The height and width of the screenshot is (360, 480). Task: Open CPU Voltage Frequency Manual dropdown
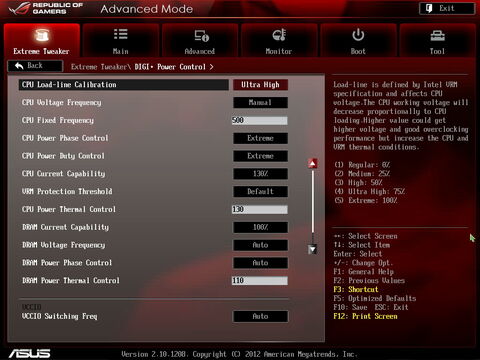tap(260, 103)
